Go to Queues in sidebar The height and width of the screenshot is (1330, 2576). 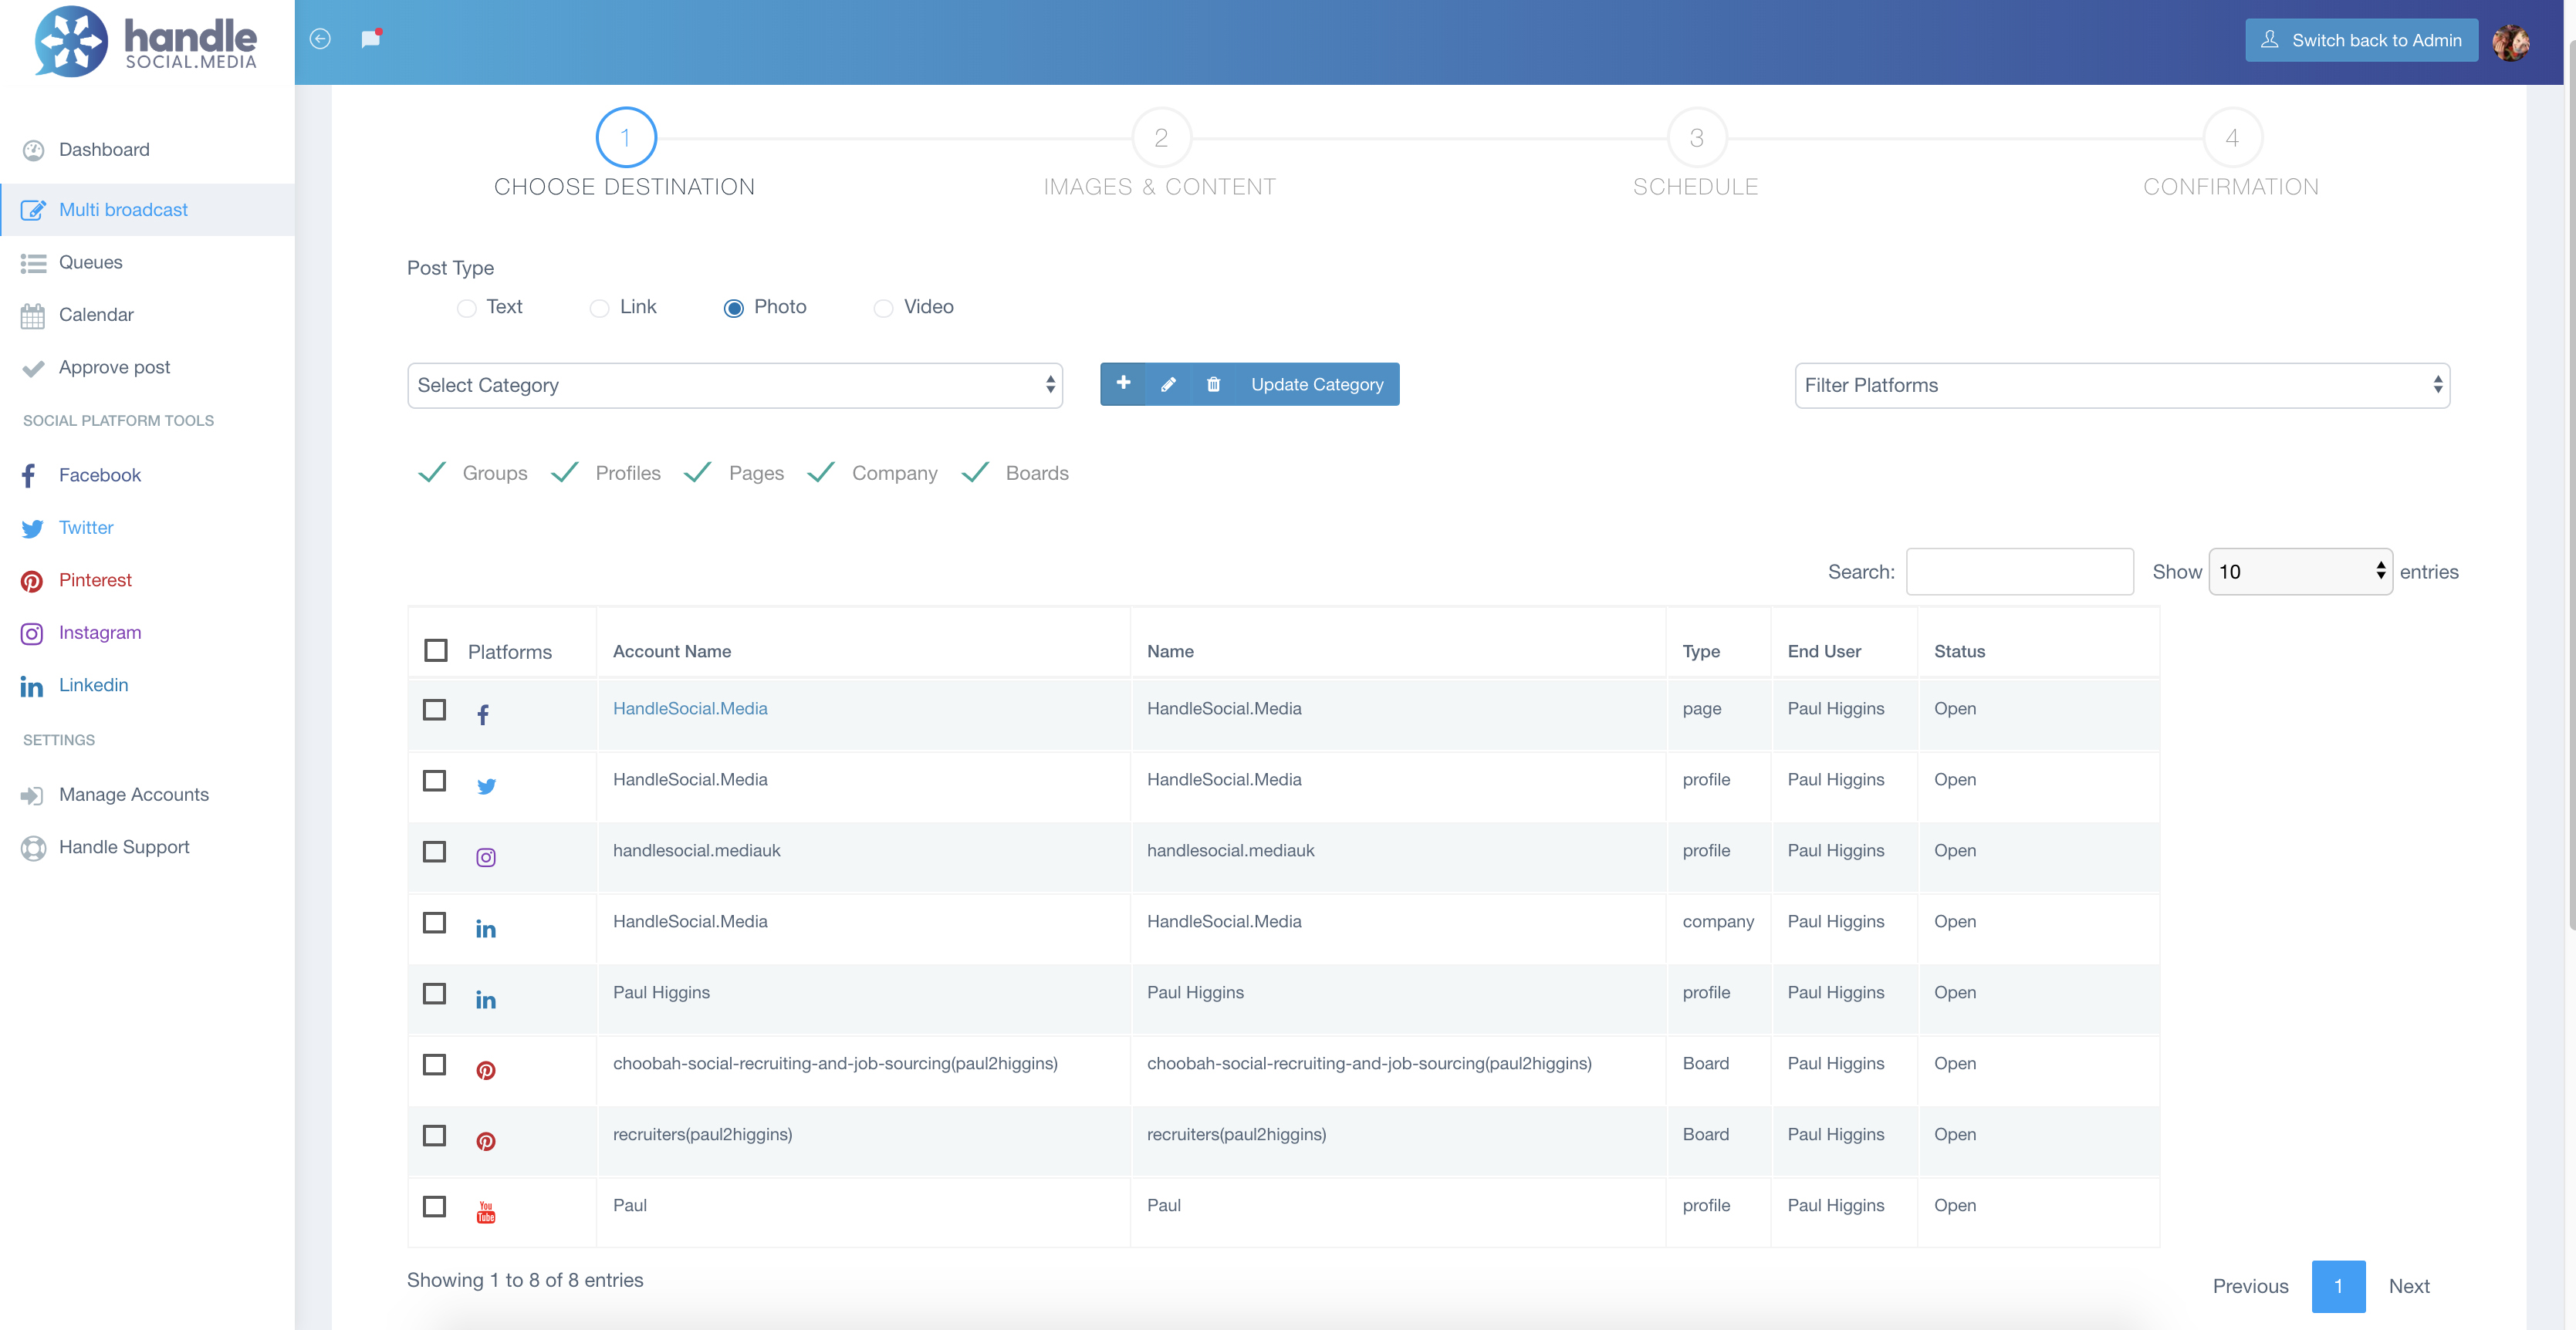pyautogui.click(x=90, y=262)
